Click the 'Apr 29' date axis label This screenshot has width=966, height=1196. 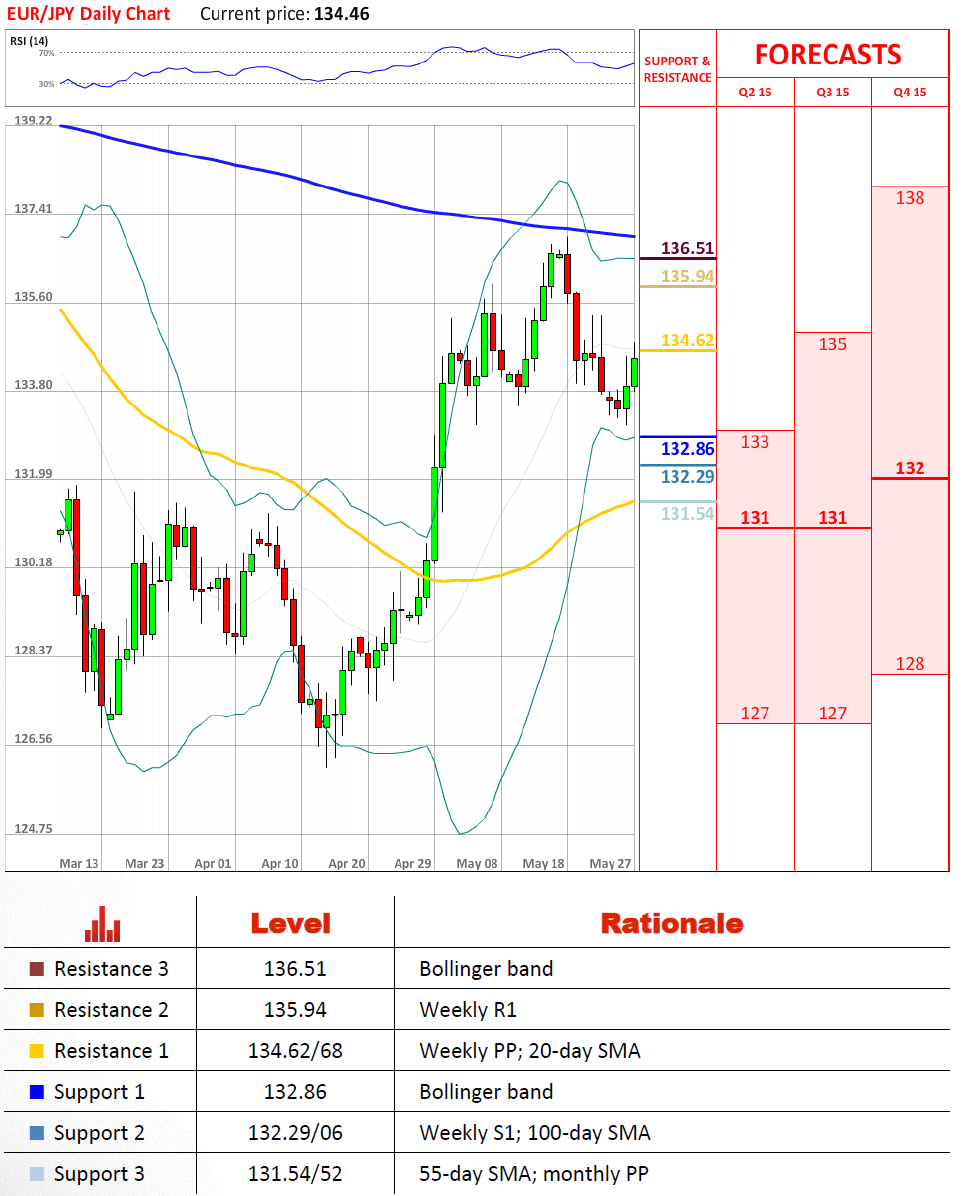(413, 863)
